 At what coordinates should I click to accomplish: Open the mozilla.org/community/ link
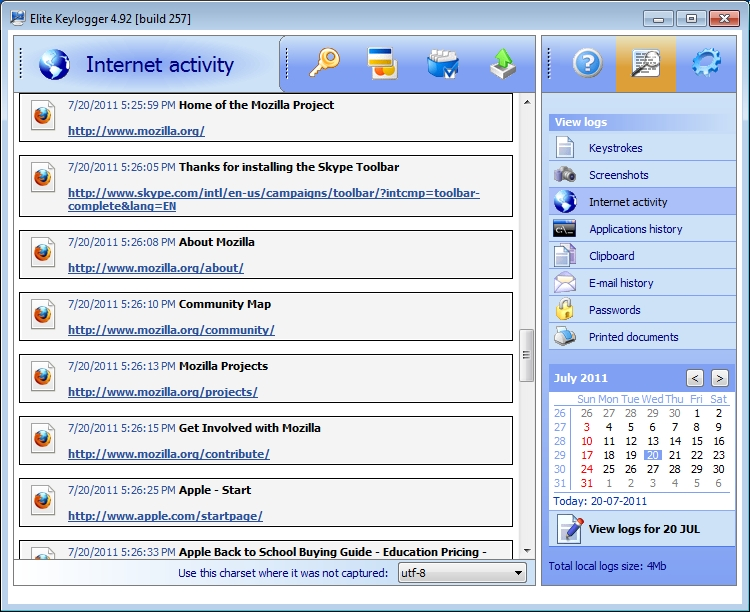[x=171, y=330]
